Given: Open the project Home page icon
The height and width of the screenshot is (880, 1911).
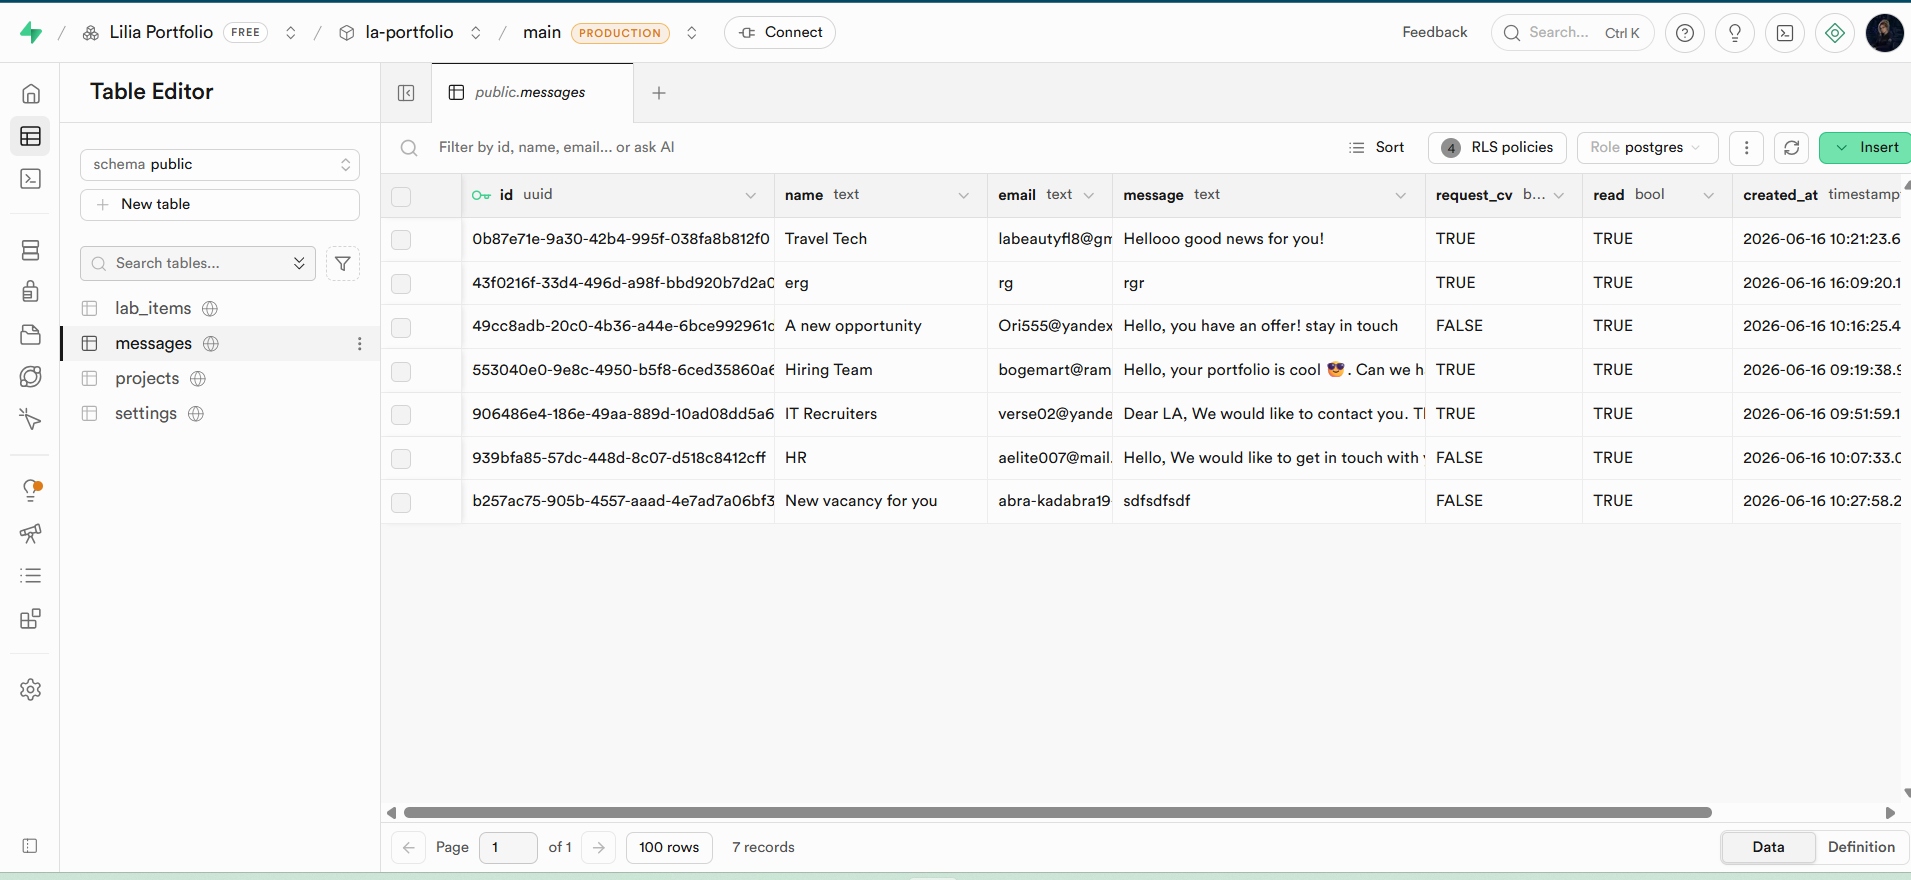Looking at the screenshot, I should coord(31,94).
